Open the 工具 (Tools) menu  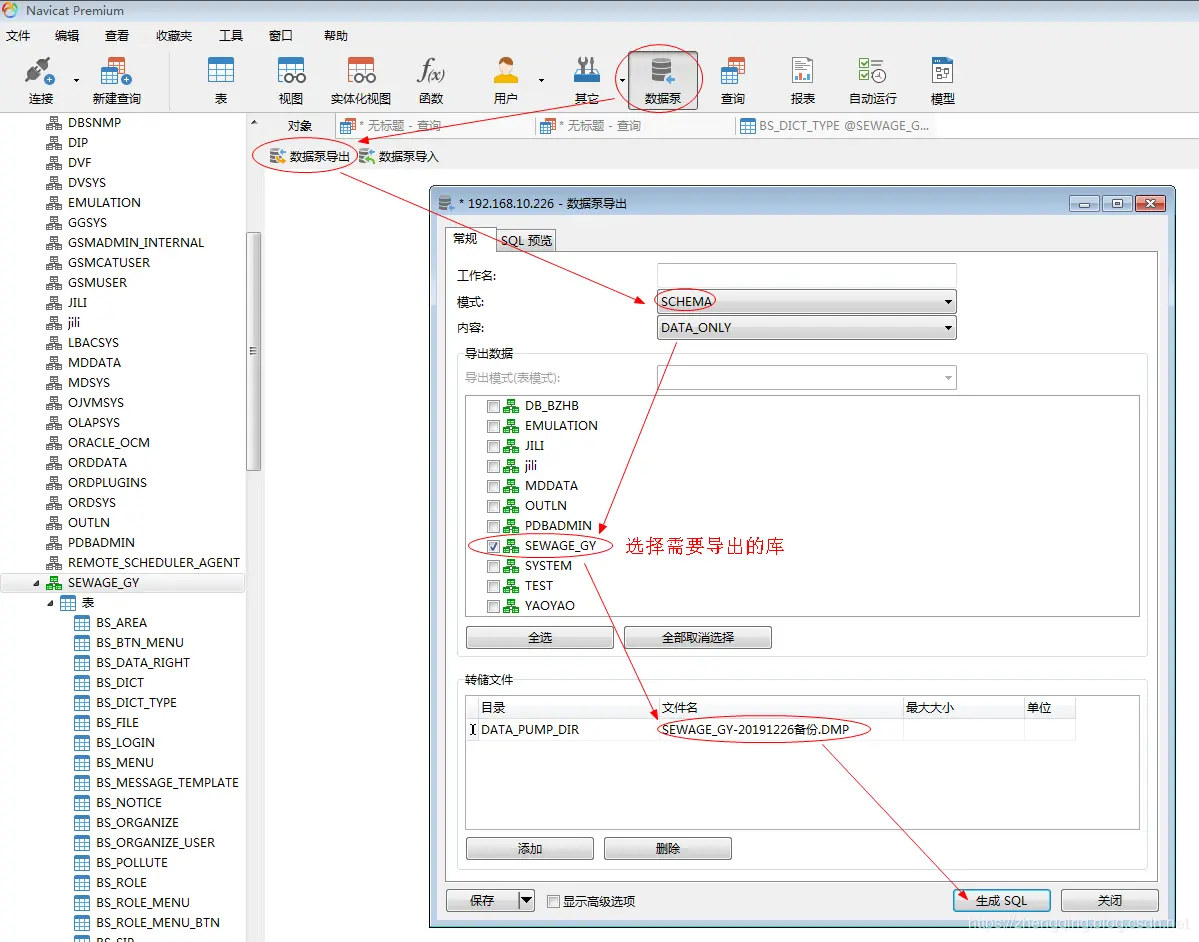tap(230, 35)
